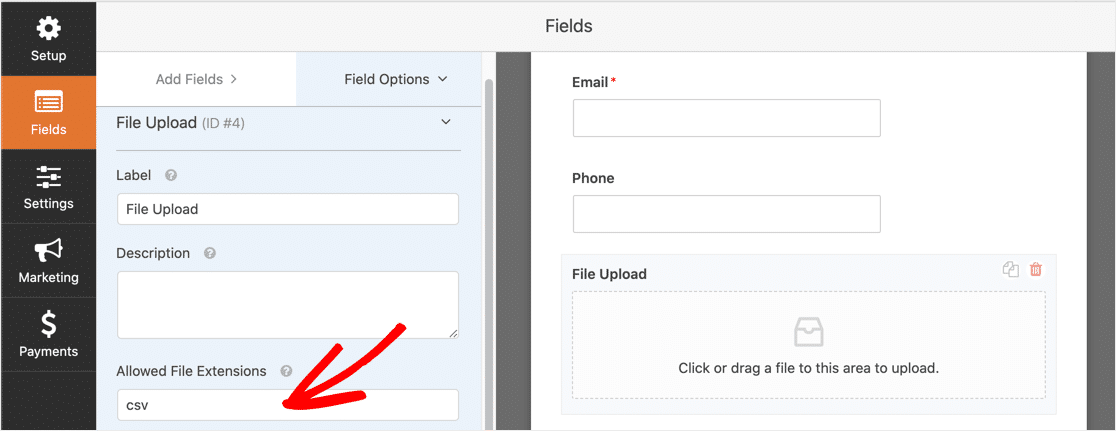Click the Allowed File Extensions input

(x=287, y=405)
